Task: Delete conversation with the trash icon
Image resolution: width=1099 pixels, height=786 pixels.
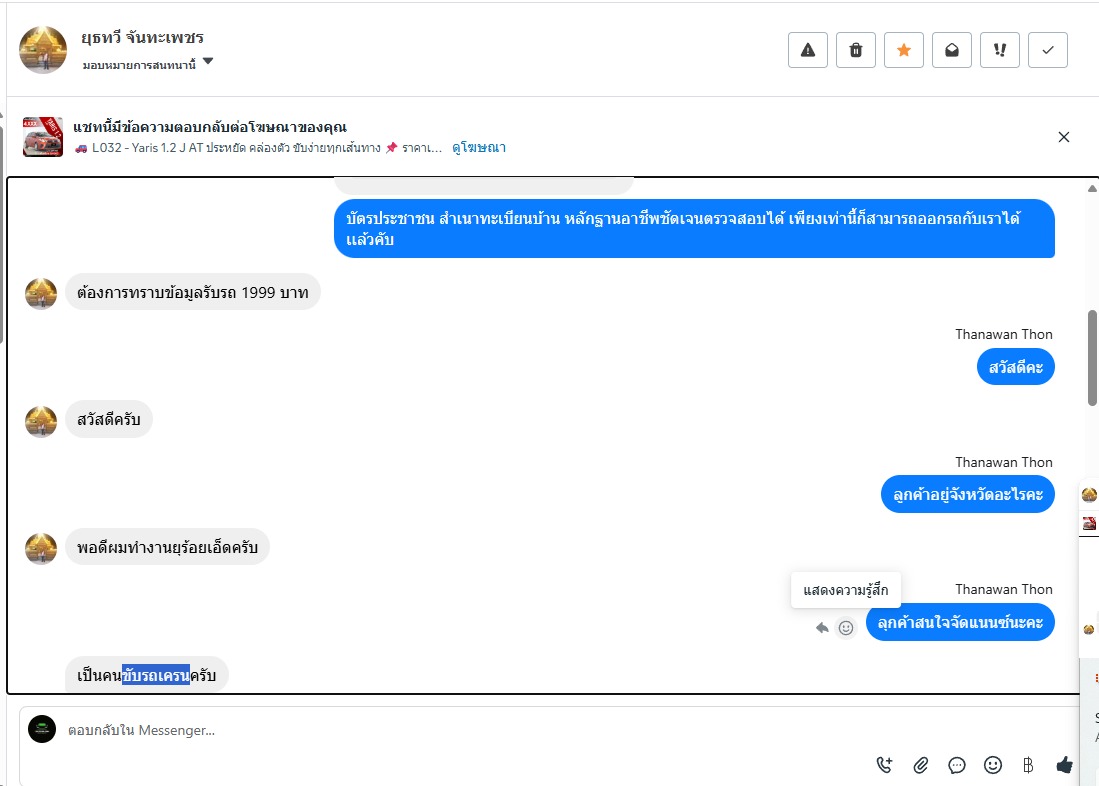Action: [856, 50]
